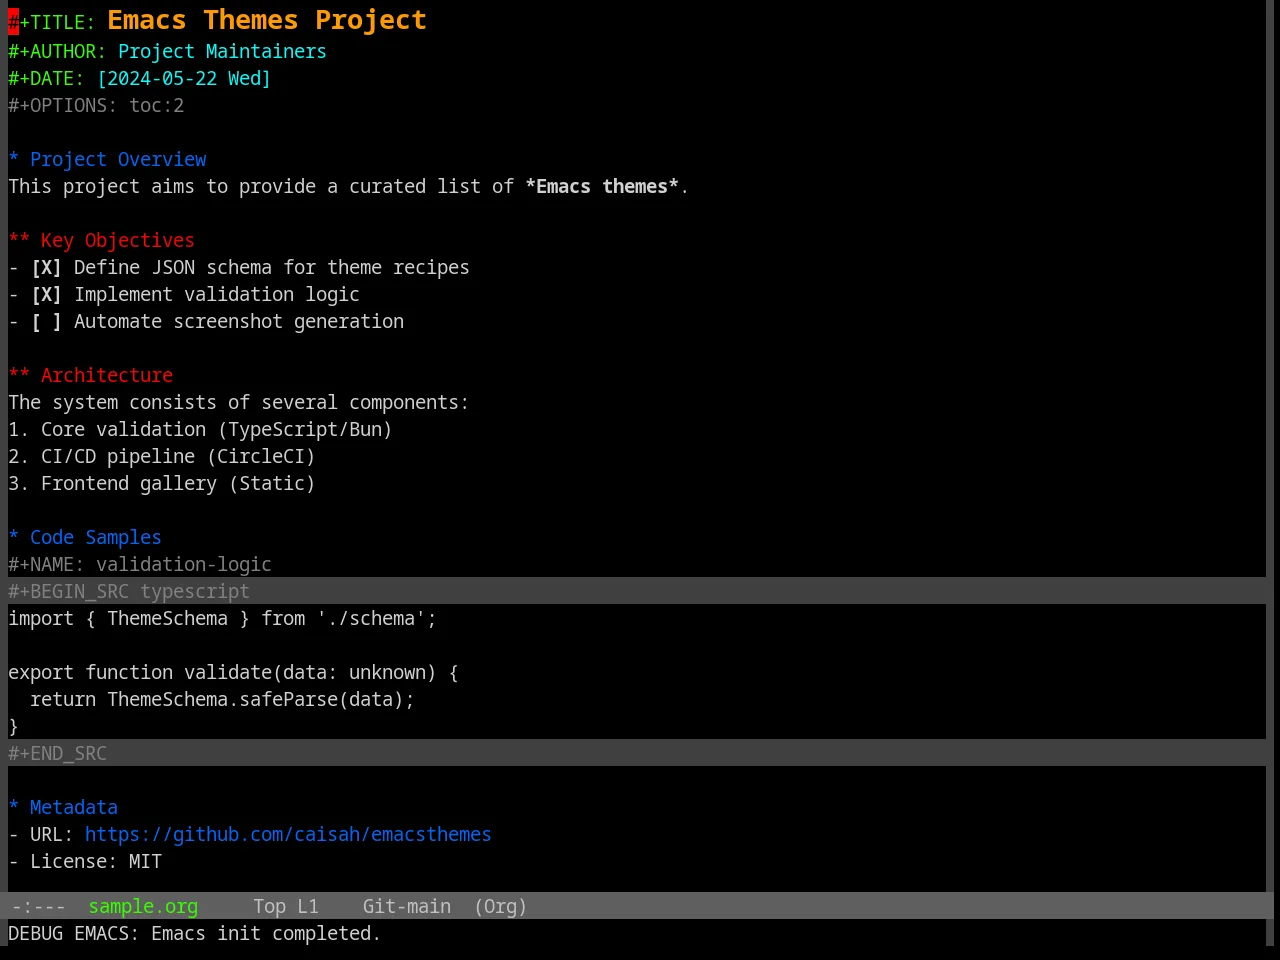
Task: Click the '#+AUTHOR:' keyword
Action: coord(57,51)
